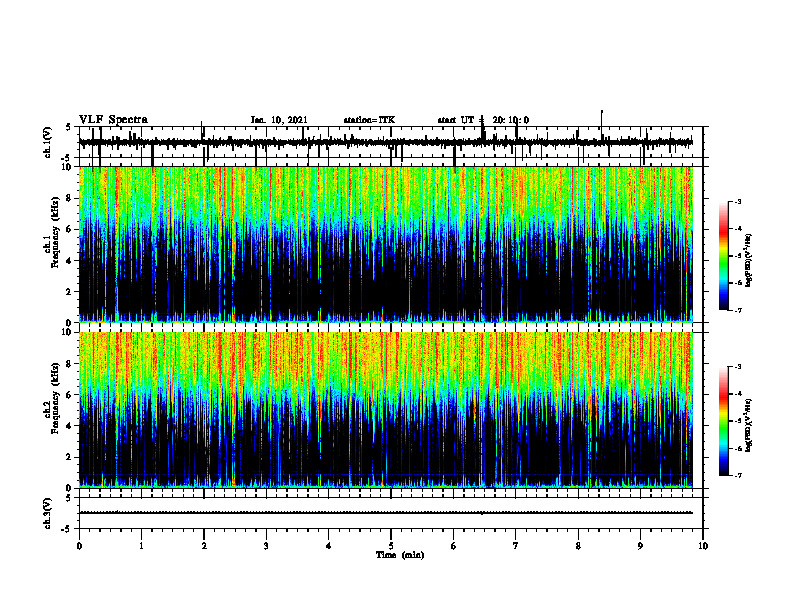The height and width of the screenshot is (612, 792).
Task: Click the "8" tick on the Time axis
Action: click(x=578, y=546)
